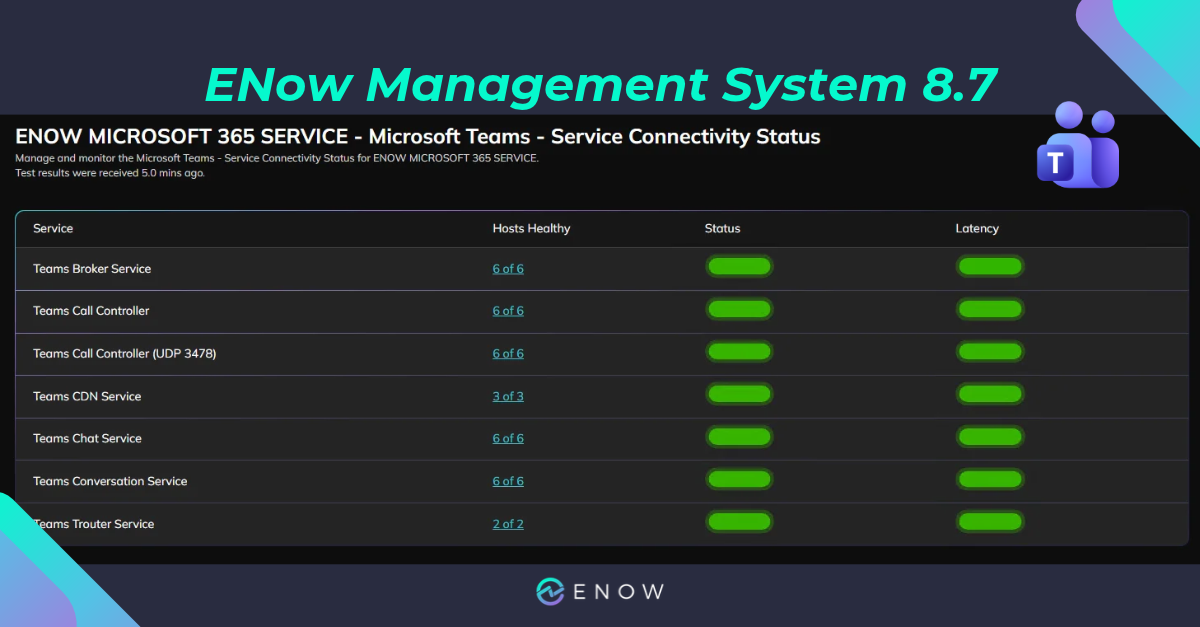Open the 2 of 2 link for Teams Trouter Service

pos(508,524)
